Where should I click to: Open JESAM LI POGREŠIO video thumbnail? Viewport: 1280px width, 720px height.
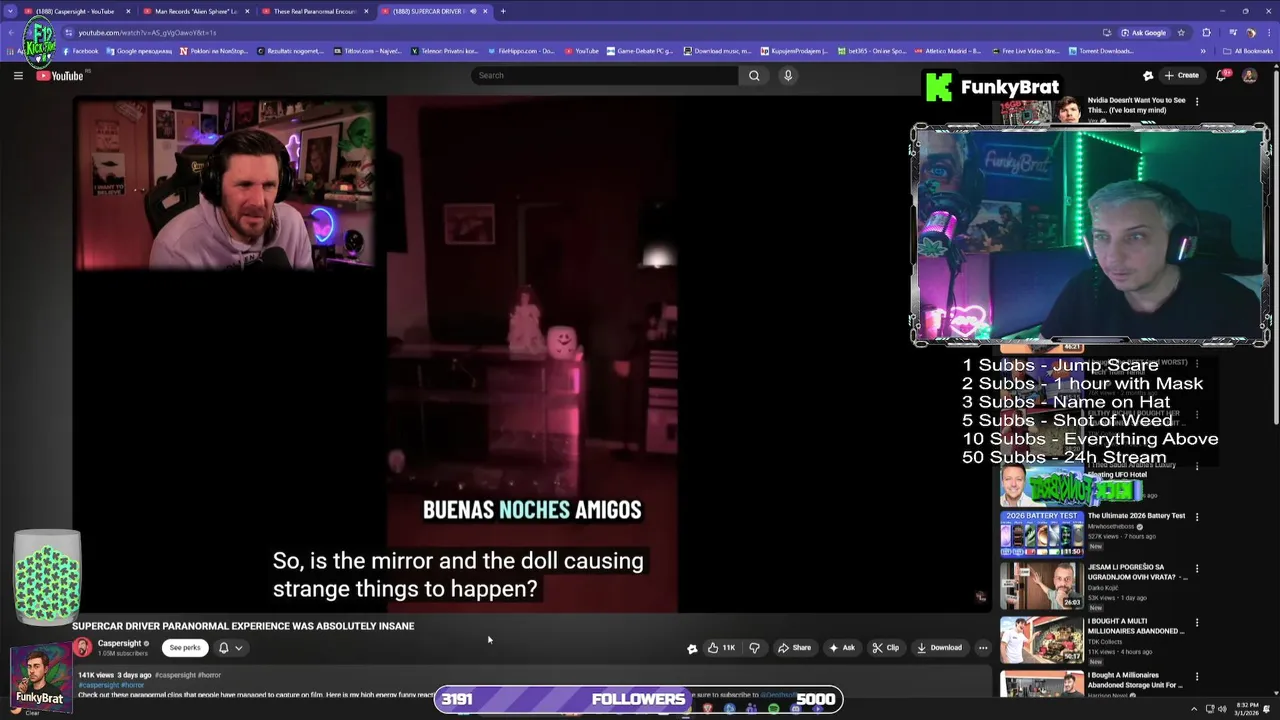[x=1041, y=586]
